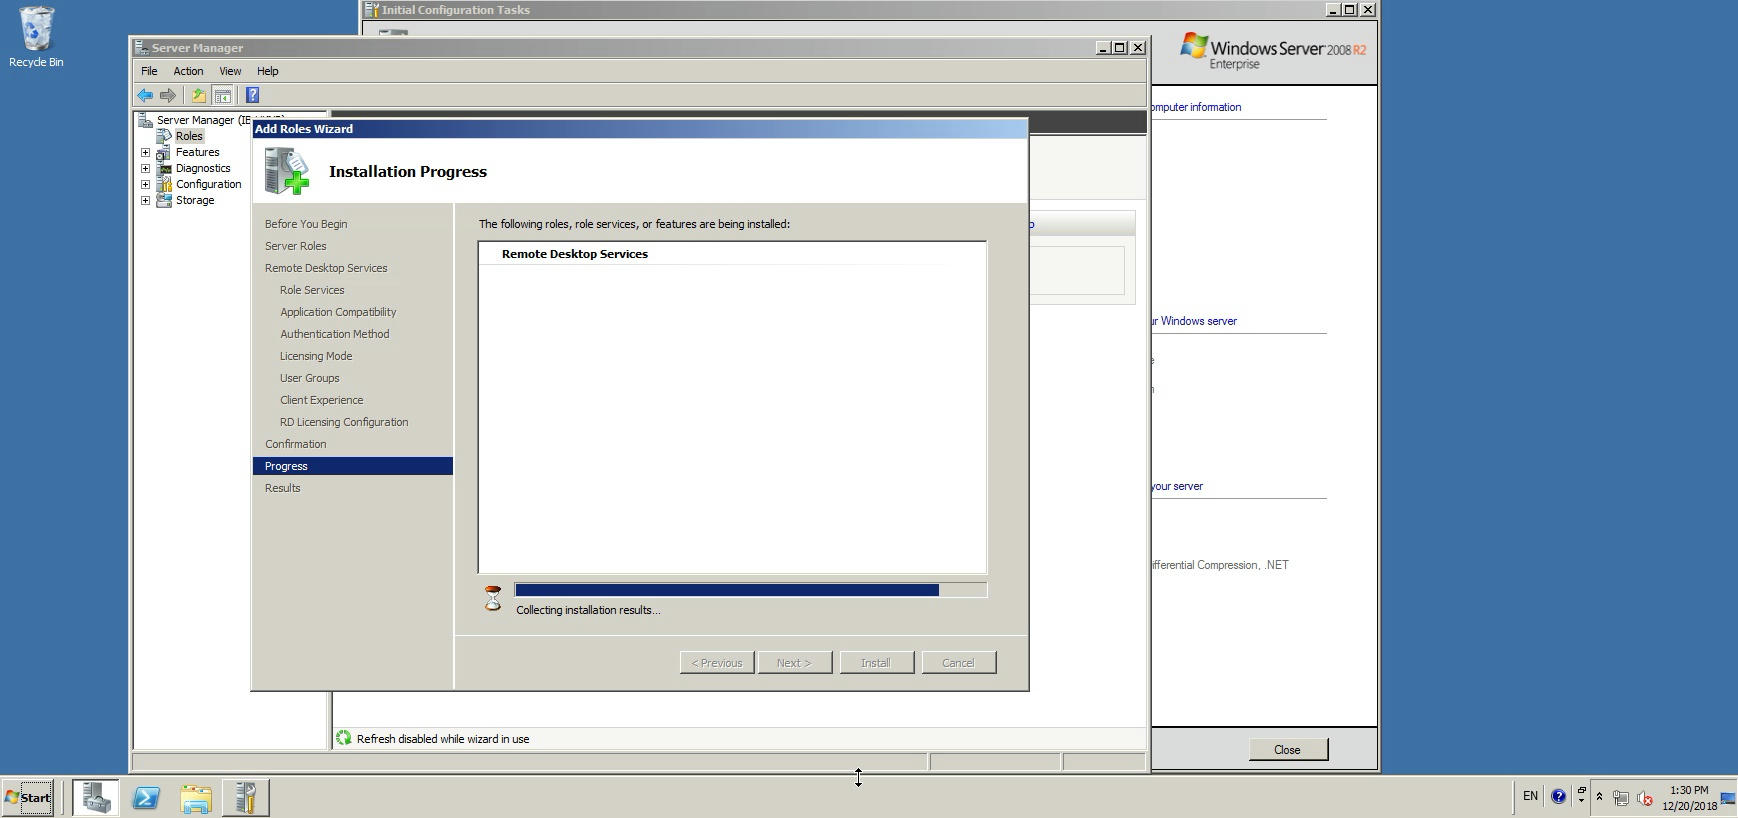The height and width of the screenshot is (818, 1738).
Task: Click the Confirmation wizard step
Action: [295, 444]
